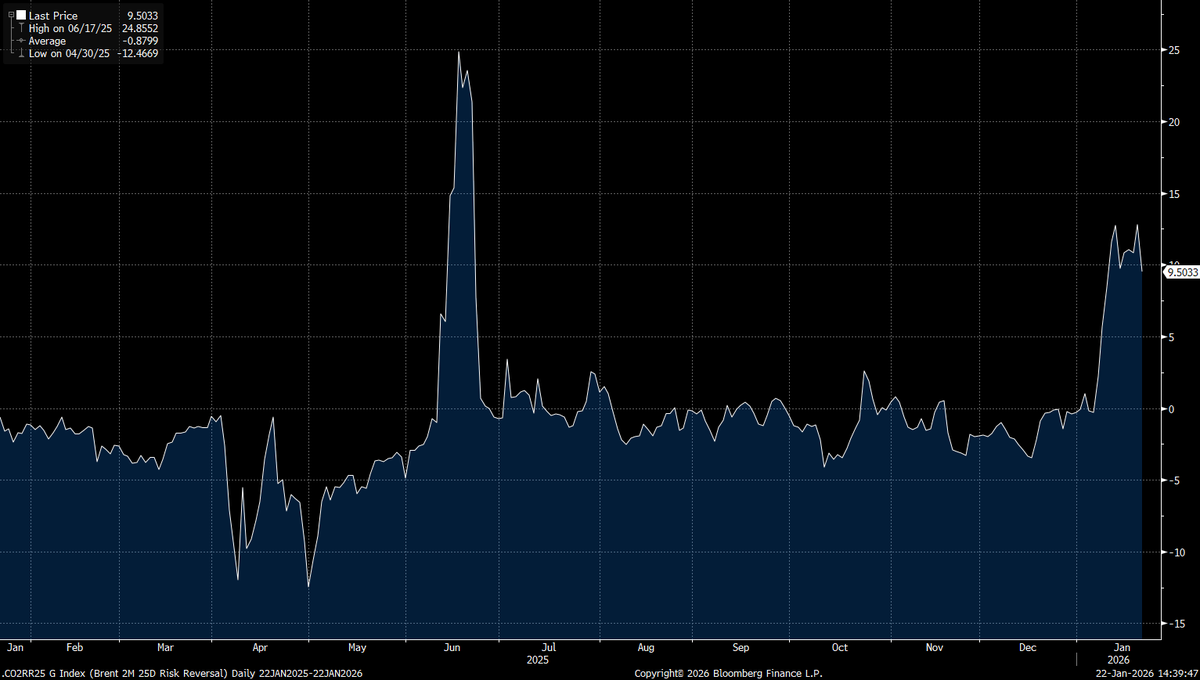Click the -0.8799 average value
1200x680 pixels.
(141, 41)
